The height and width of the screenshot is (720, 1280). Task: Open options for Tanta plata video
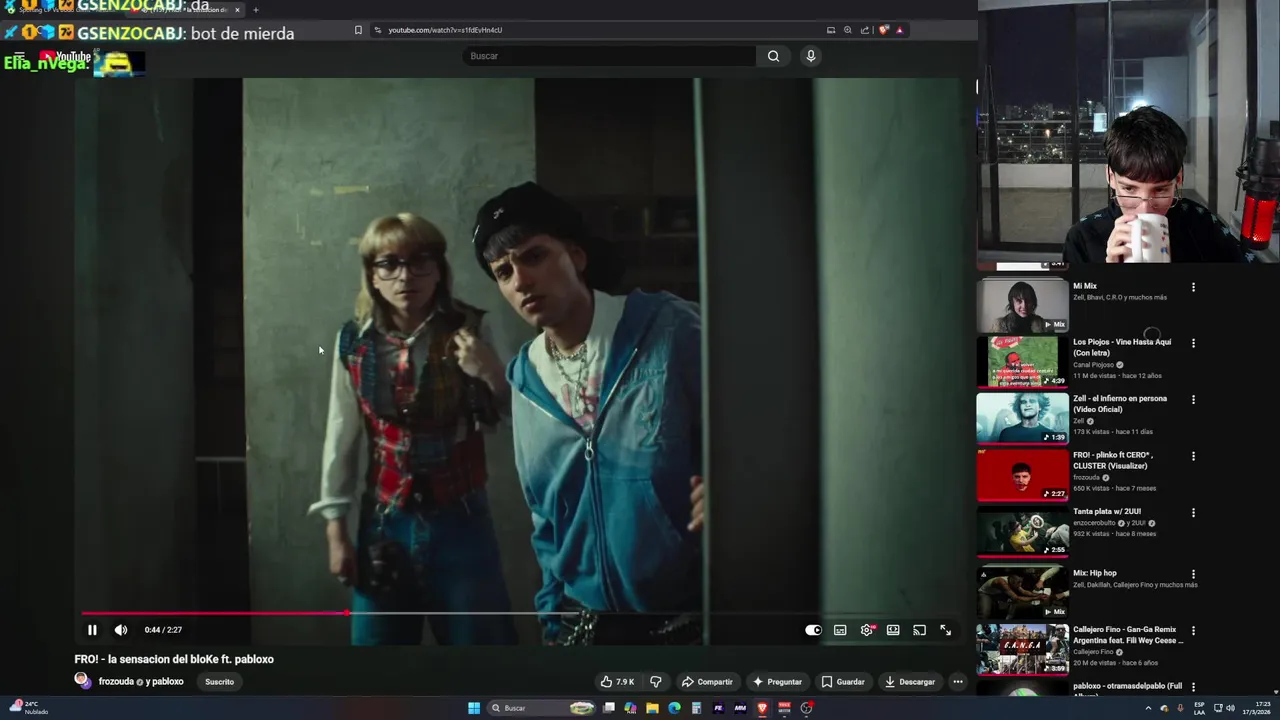click(x=1193, y=512)
